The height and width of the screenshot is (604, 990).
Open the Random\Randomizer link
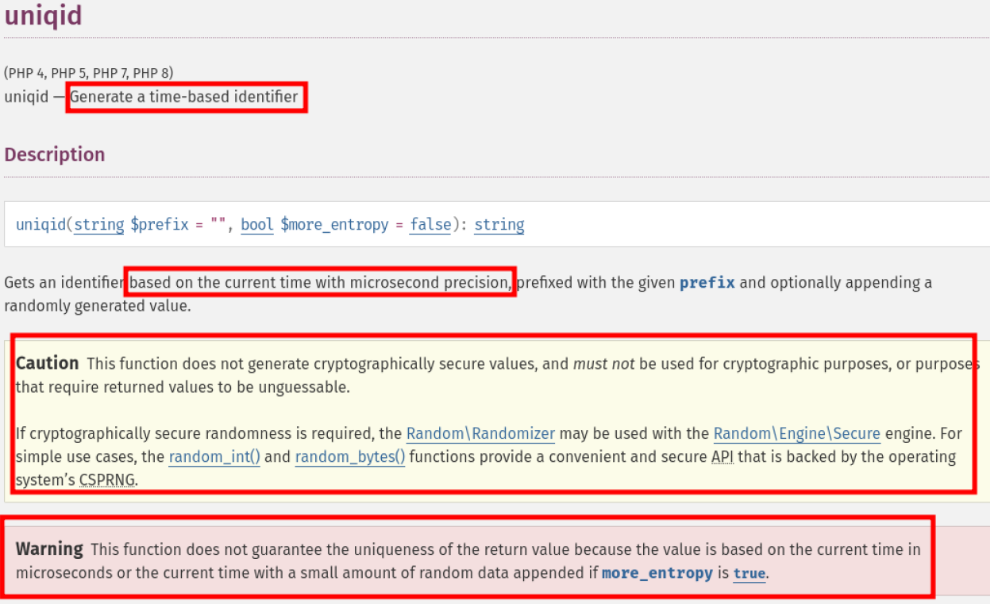[480, 434]
